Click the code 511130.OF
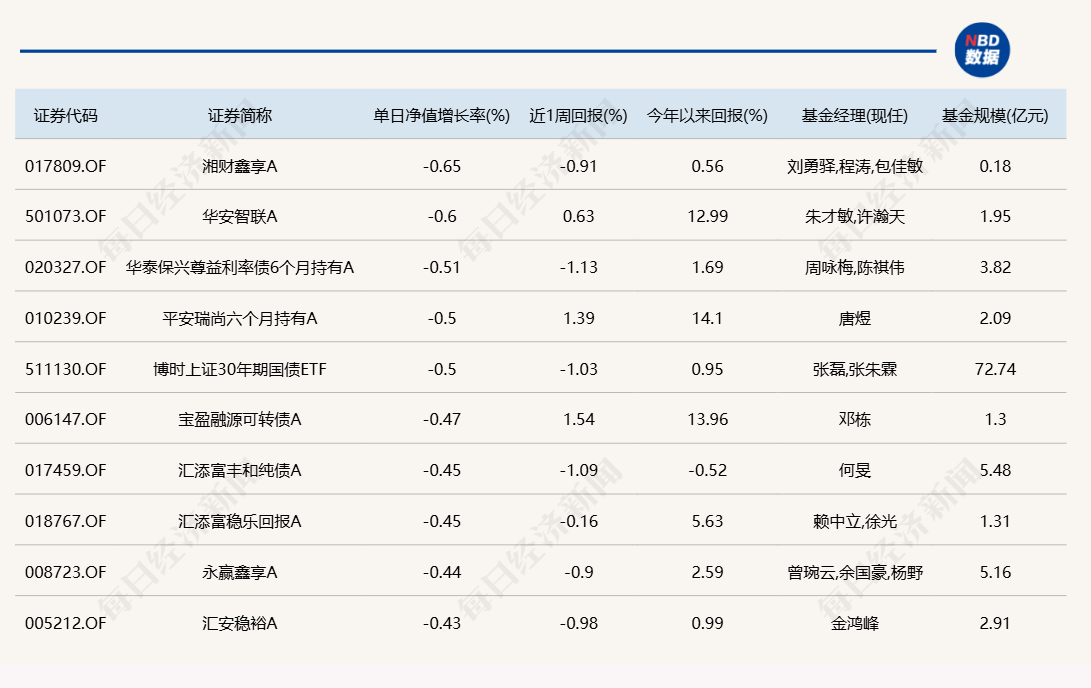The height and width of the screenshot is (688, 1091). (x=65, y=369)
